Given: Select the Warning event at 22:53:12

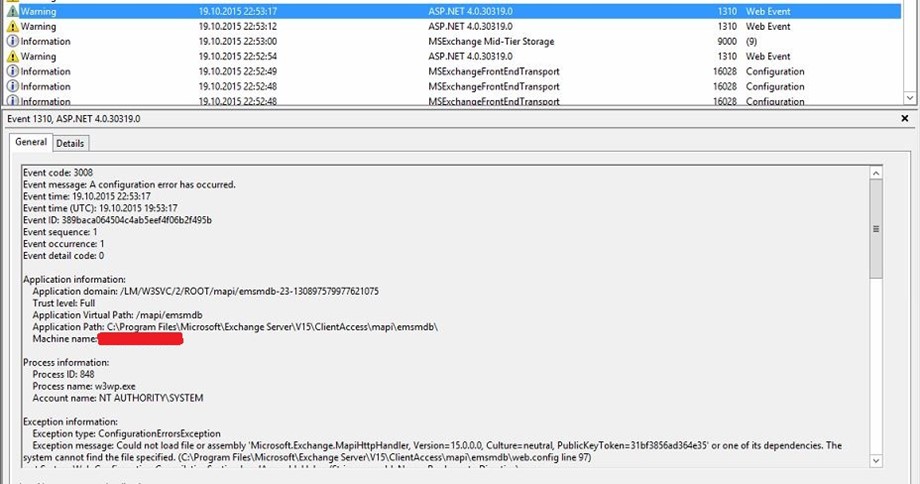Looking at the screenshot, I should tap(453, 26).
